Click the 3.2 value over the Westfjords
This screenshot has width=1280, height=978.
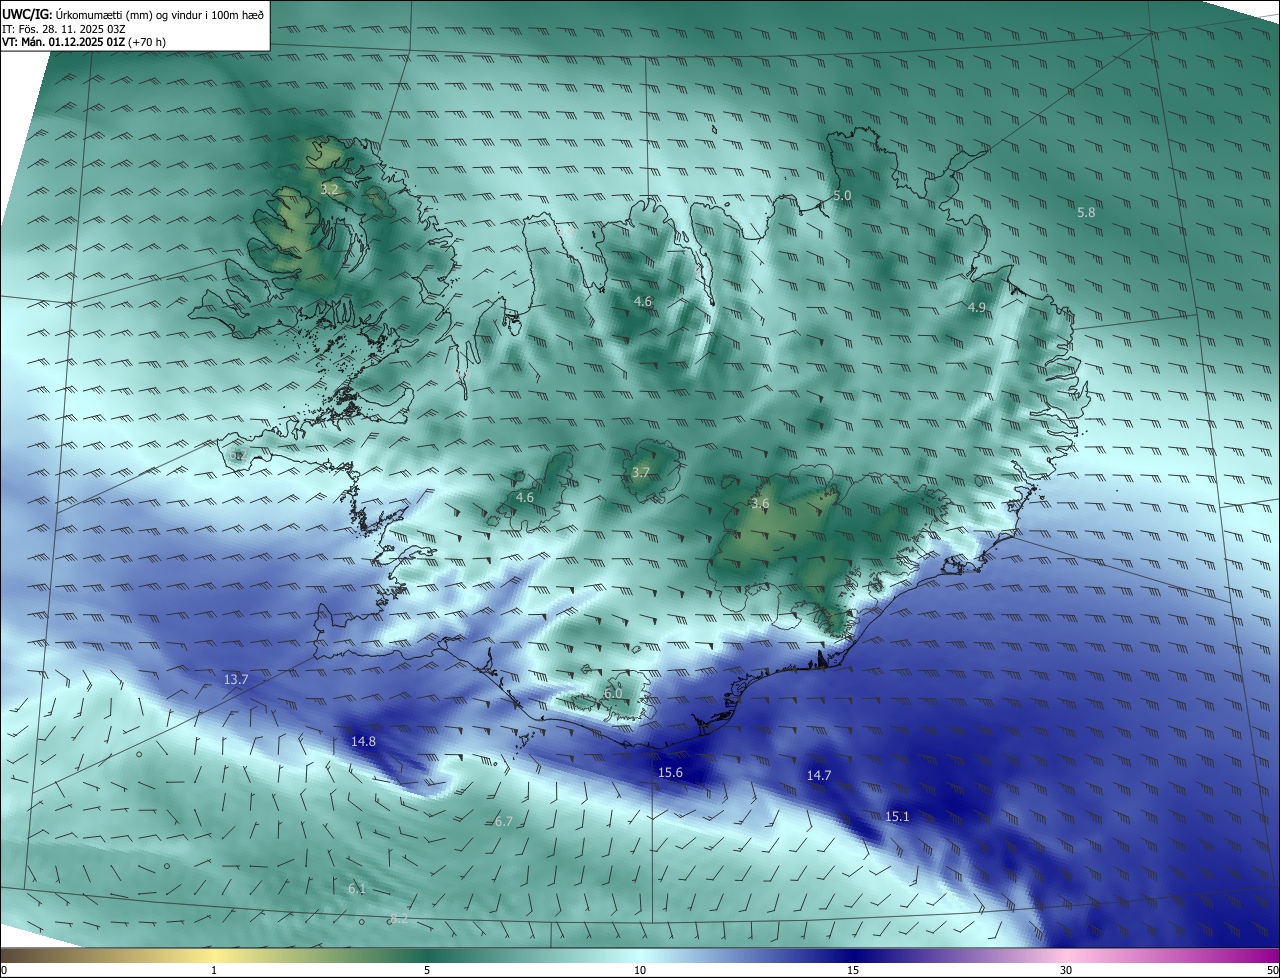coord(330,188)
